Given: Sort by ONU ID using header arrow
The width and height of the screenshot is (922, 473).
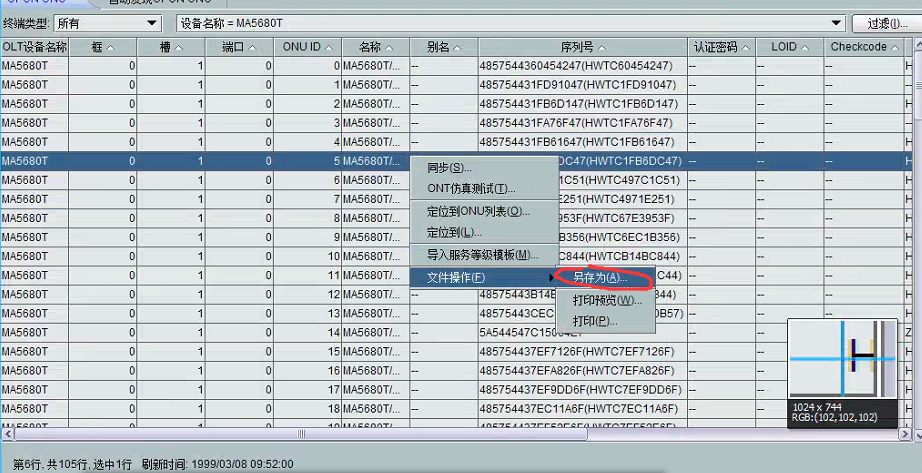Looking at the screenshot, I should coord(328,48).
